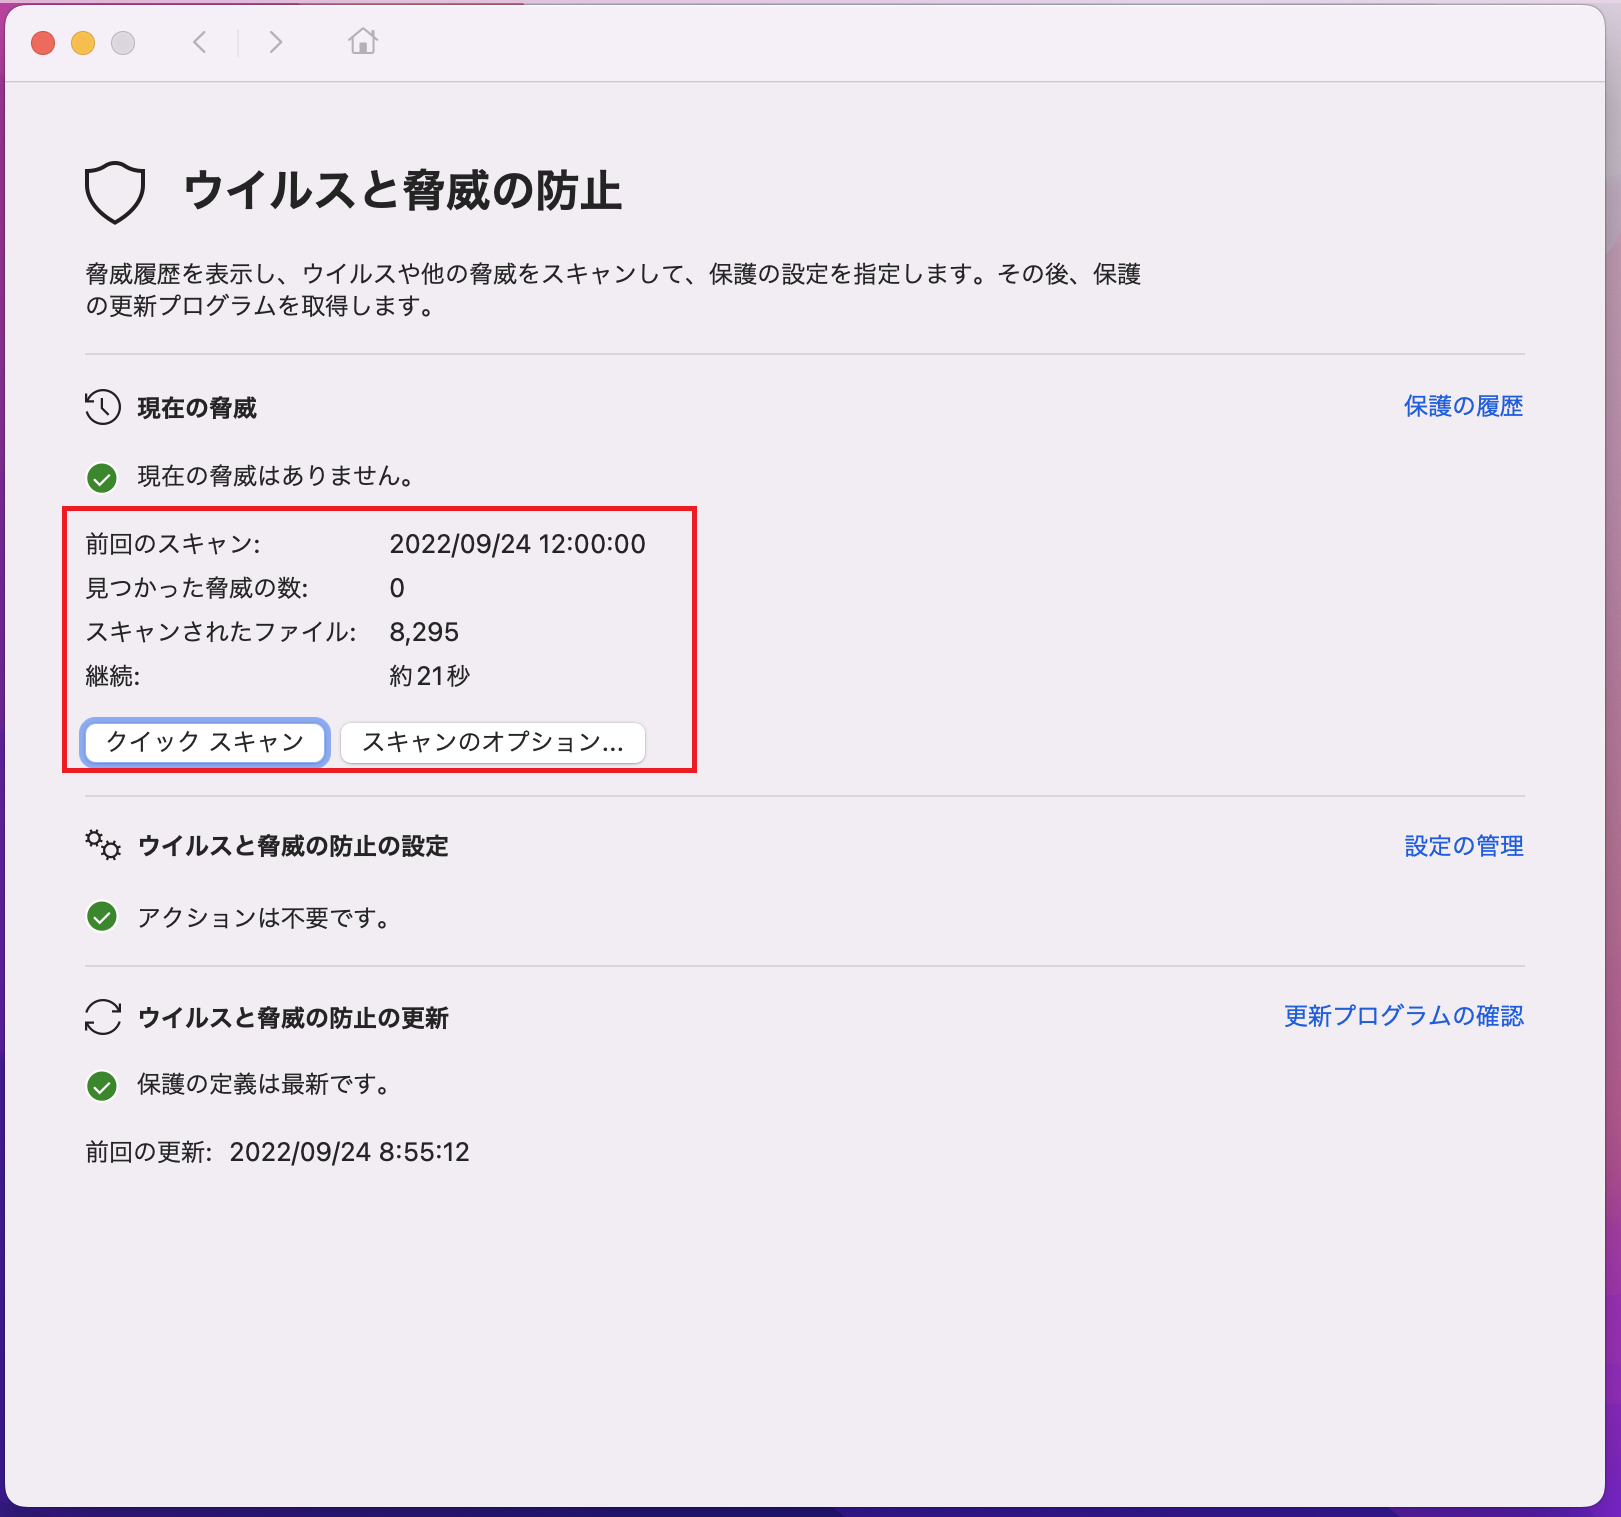Click the shield icon beside the page title
1621x1517 pixels.
pos(115,192)
